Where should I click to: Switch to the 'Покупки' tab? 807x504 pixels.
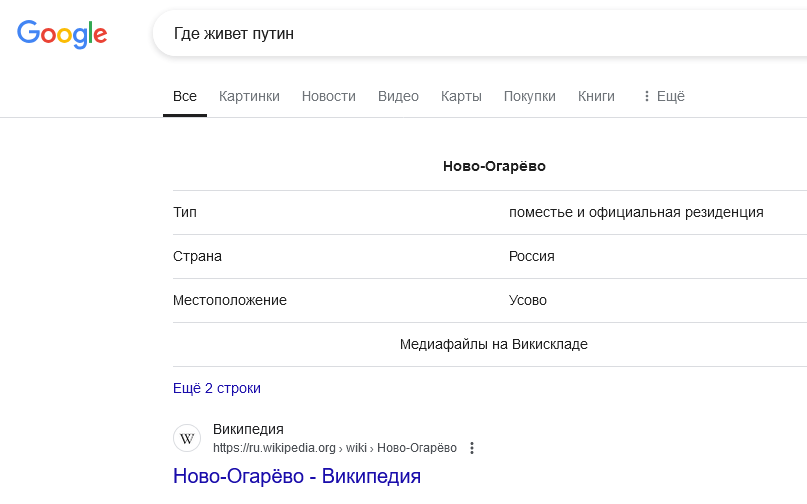530,96
